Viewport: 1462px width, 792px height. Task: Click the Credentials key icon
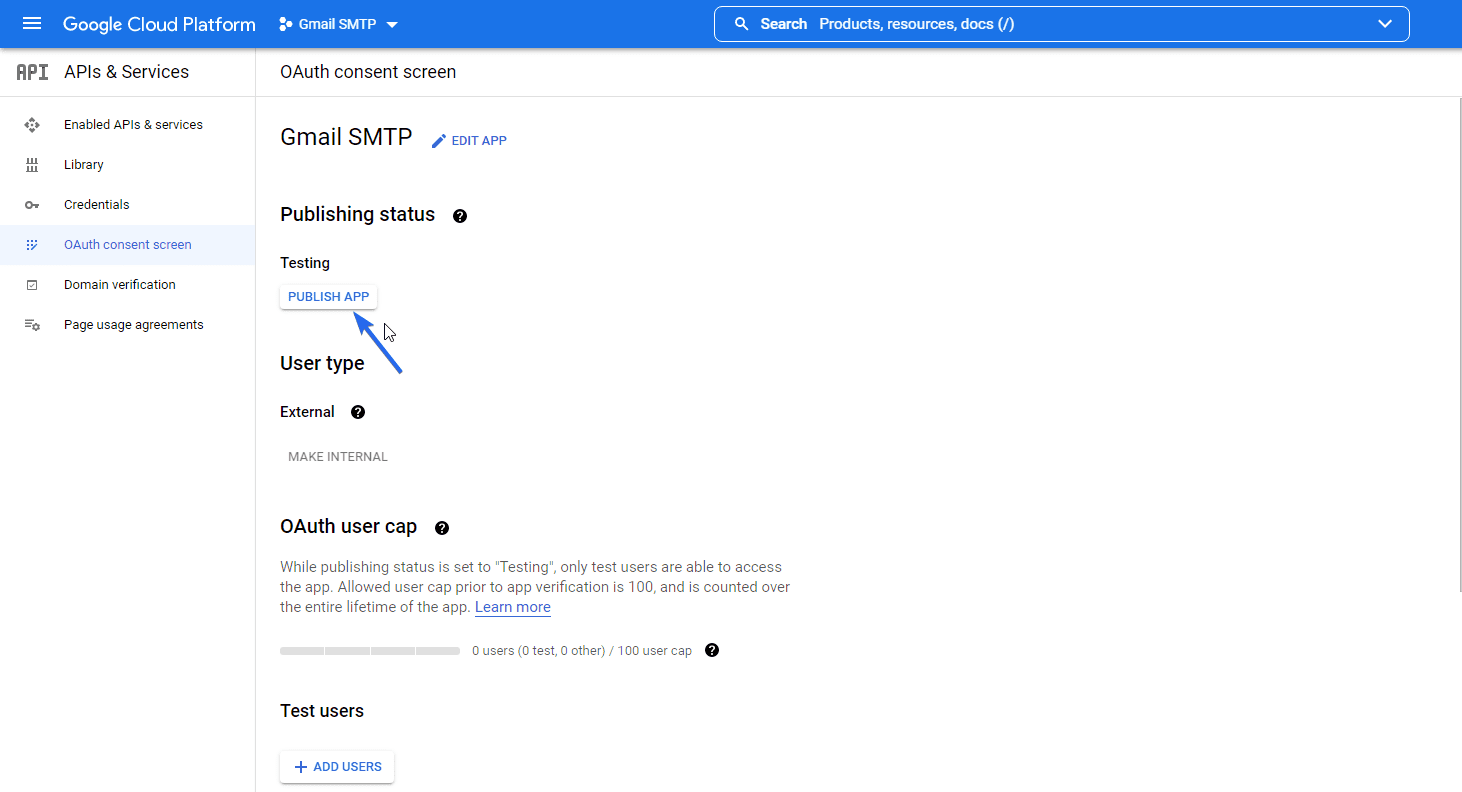coord(32,205)
